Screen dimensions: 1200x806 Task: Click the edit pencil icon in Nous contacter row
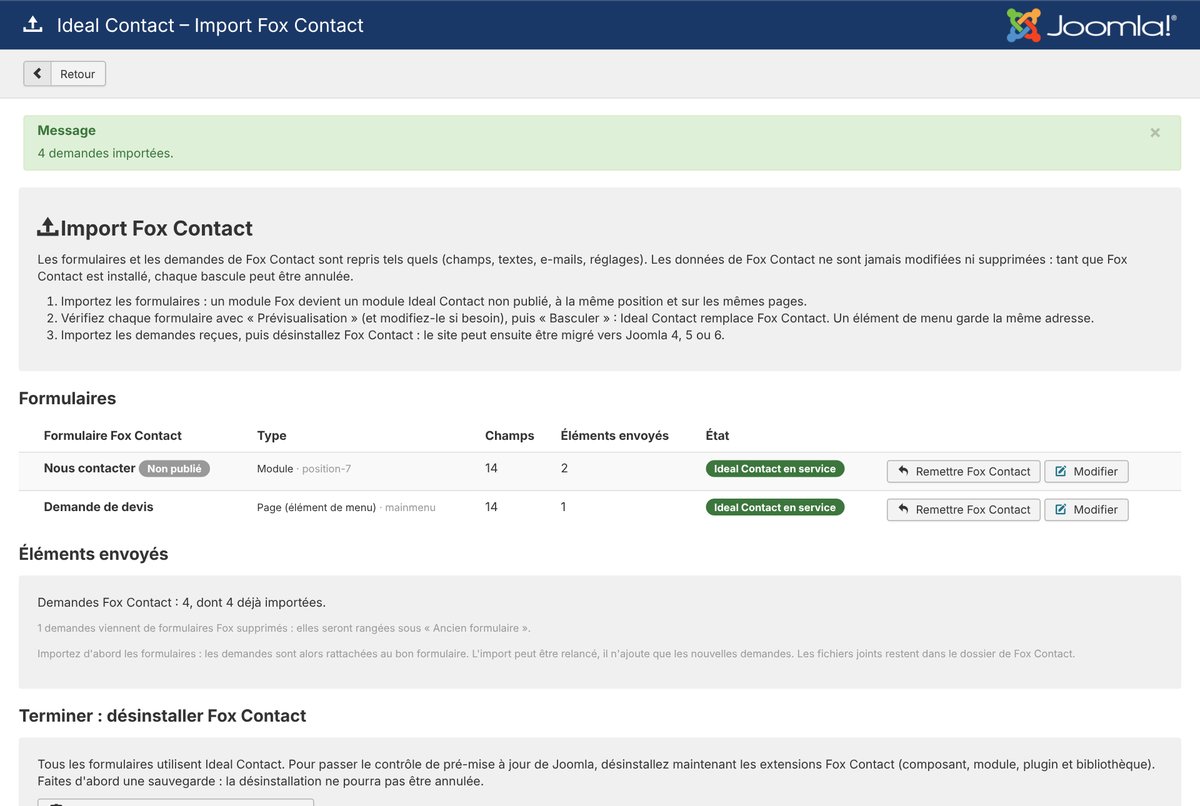click(x=1061, y=471)
